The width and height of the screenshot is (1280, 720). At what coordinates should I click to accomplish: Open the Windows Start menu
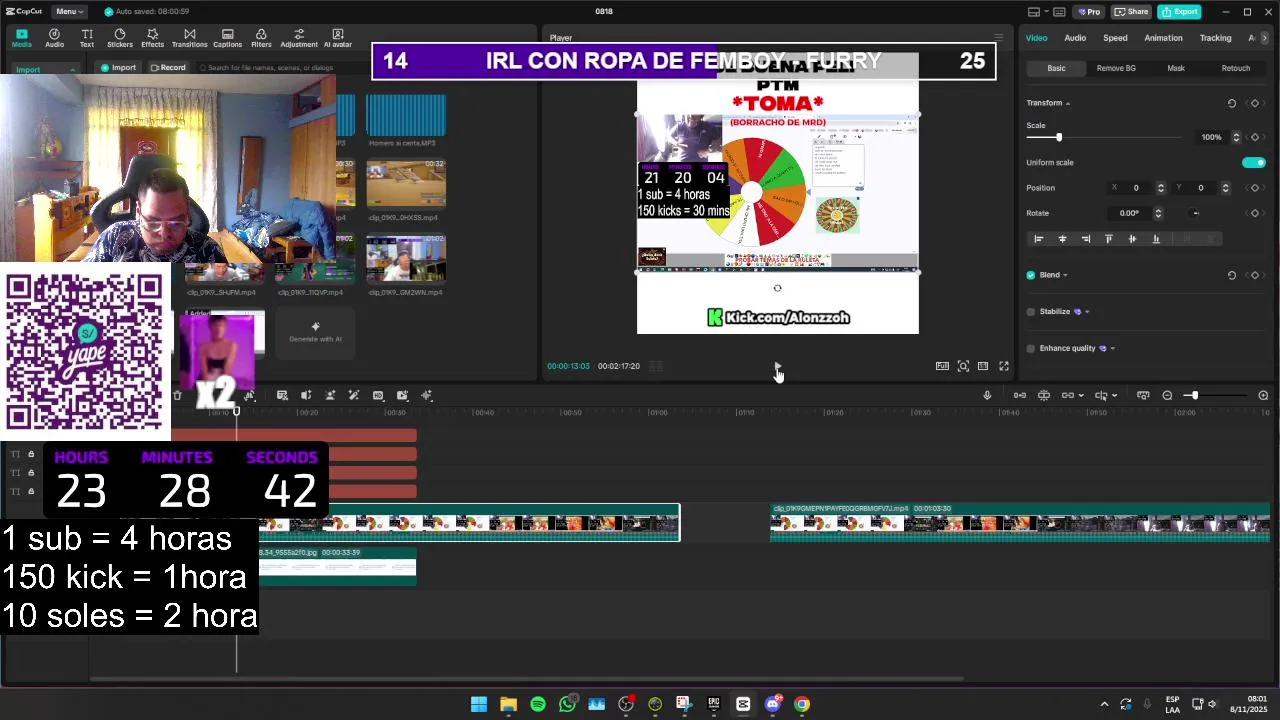tap(479, 704)
